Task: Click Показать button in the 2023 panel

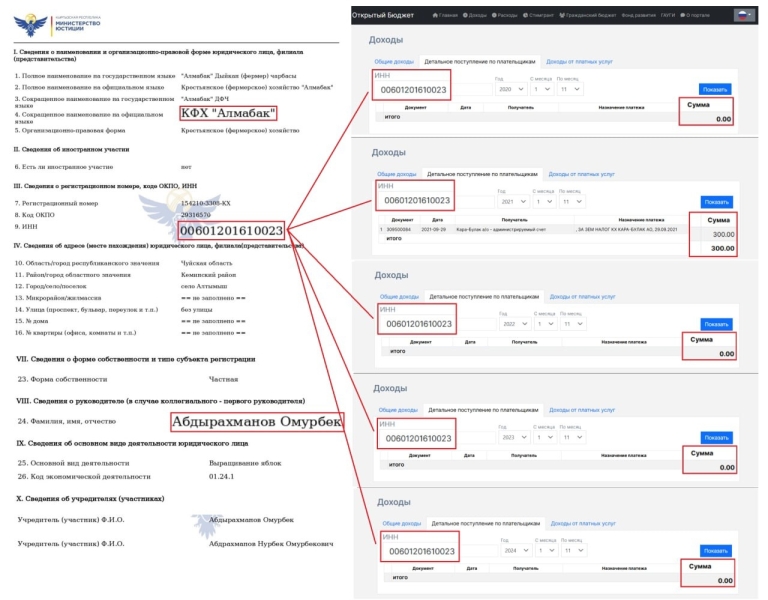Action: click(x=716, y=437)
